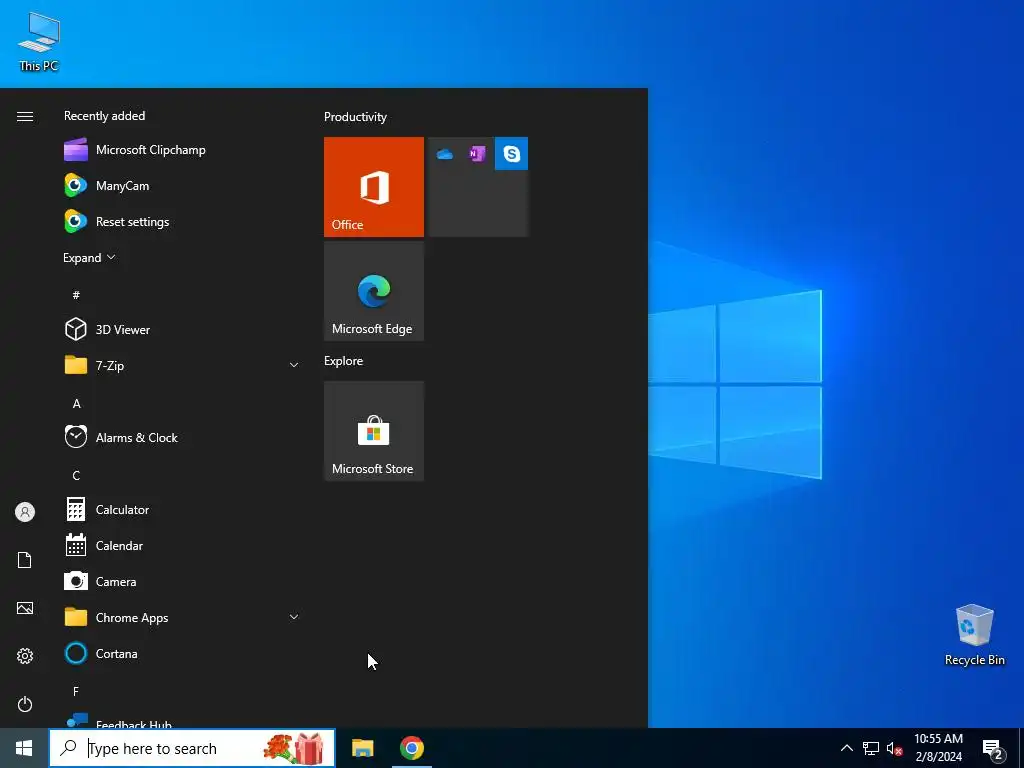Image resolution: width=1024 pixels, height=768 pixels.
Task: Launch ManyCam from the app list
Action: point(181,185)
